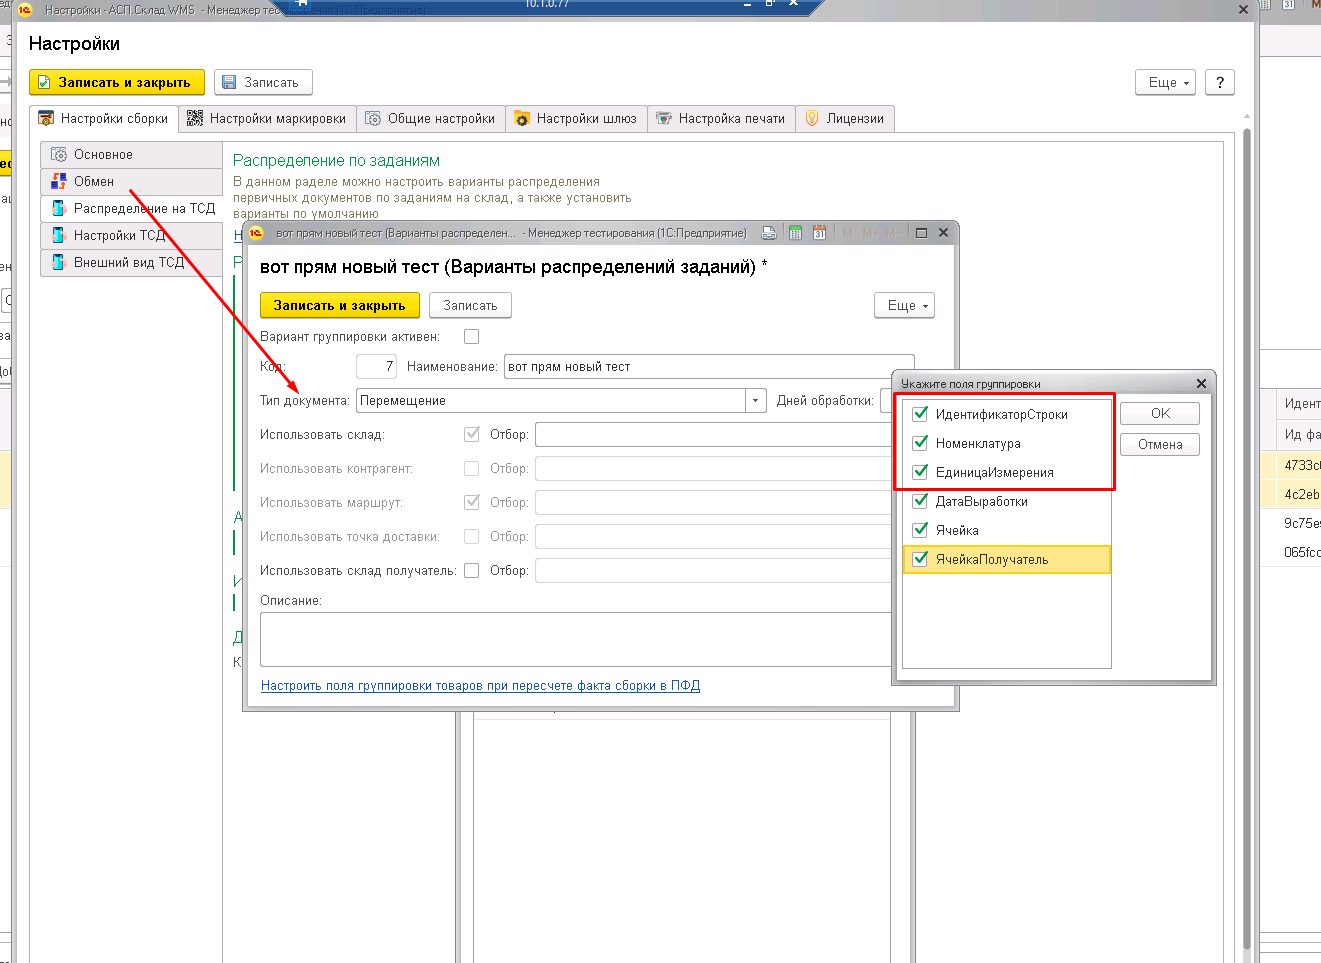The width and height of the screenshot is (1321, 963).
Task: Switch to Настройки шлюз tab
Action: tap(576, 118)
